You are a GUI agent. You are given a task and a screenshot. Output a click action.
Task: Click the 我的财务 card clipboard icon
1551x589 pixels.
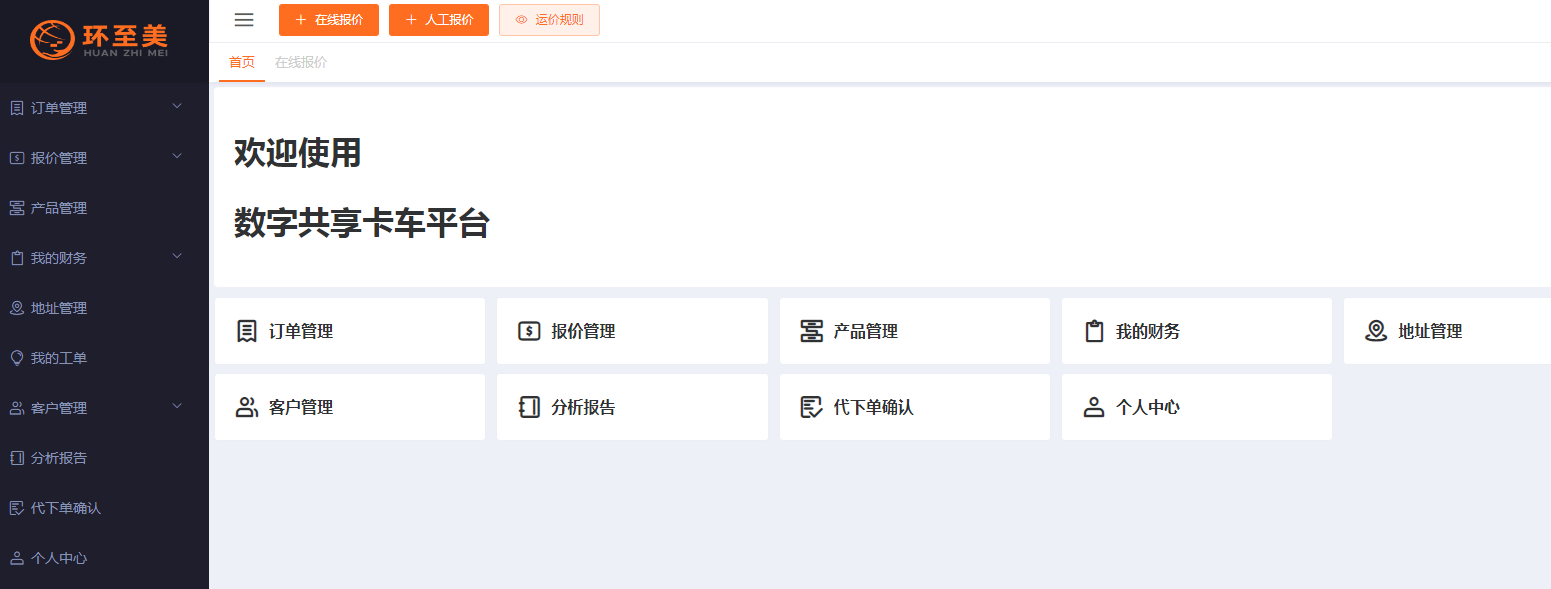click(1094, 331)
